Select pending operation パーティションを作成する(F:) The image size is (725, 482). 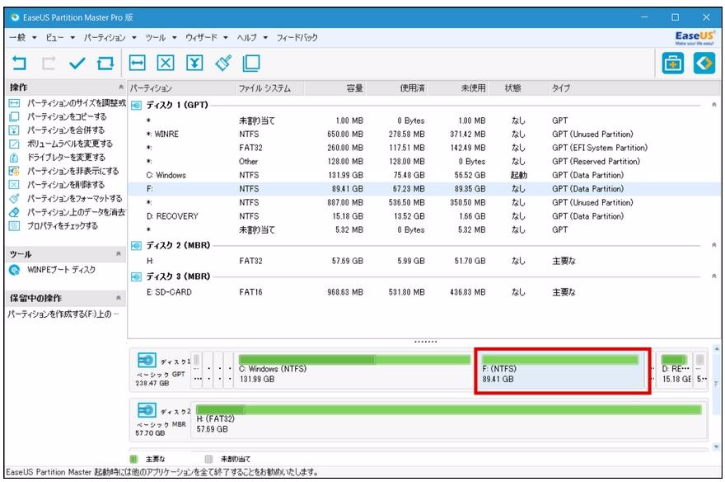[63, 314]
